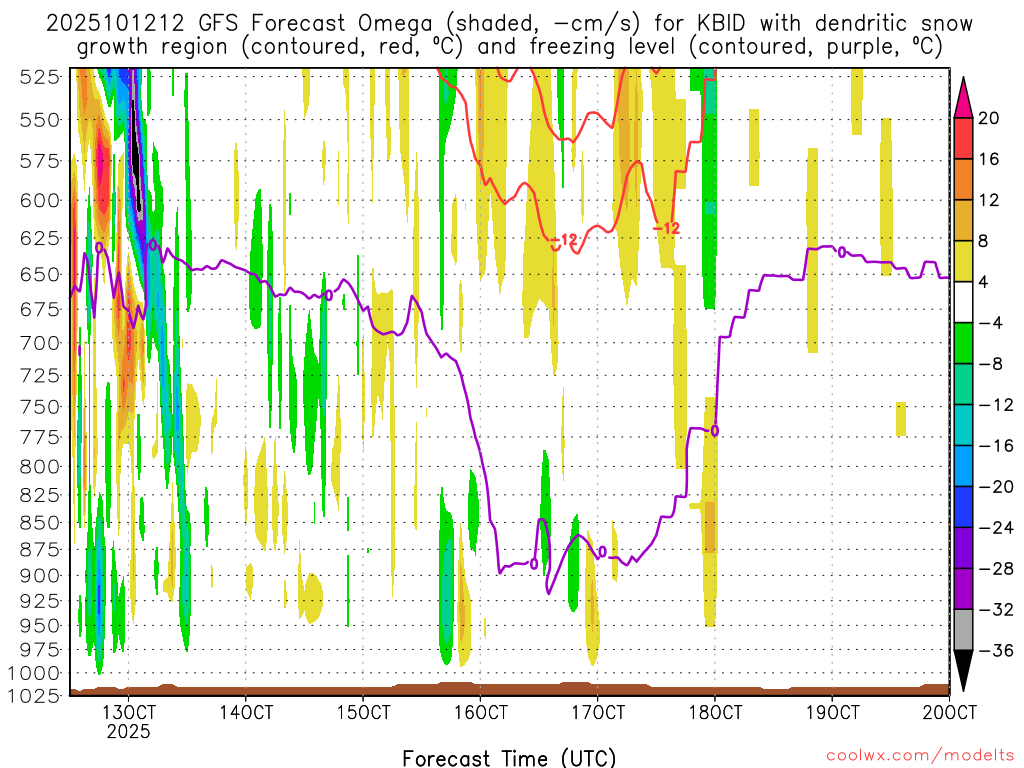This screenshot has width=1024, height=768.
Task: Click the 925 pressure level label
Action: [x=40, y=600]
